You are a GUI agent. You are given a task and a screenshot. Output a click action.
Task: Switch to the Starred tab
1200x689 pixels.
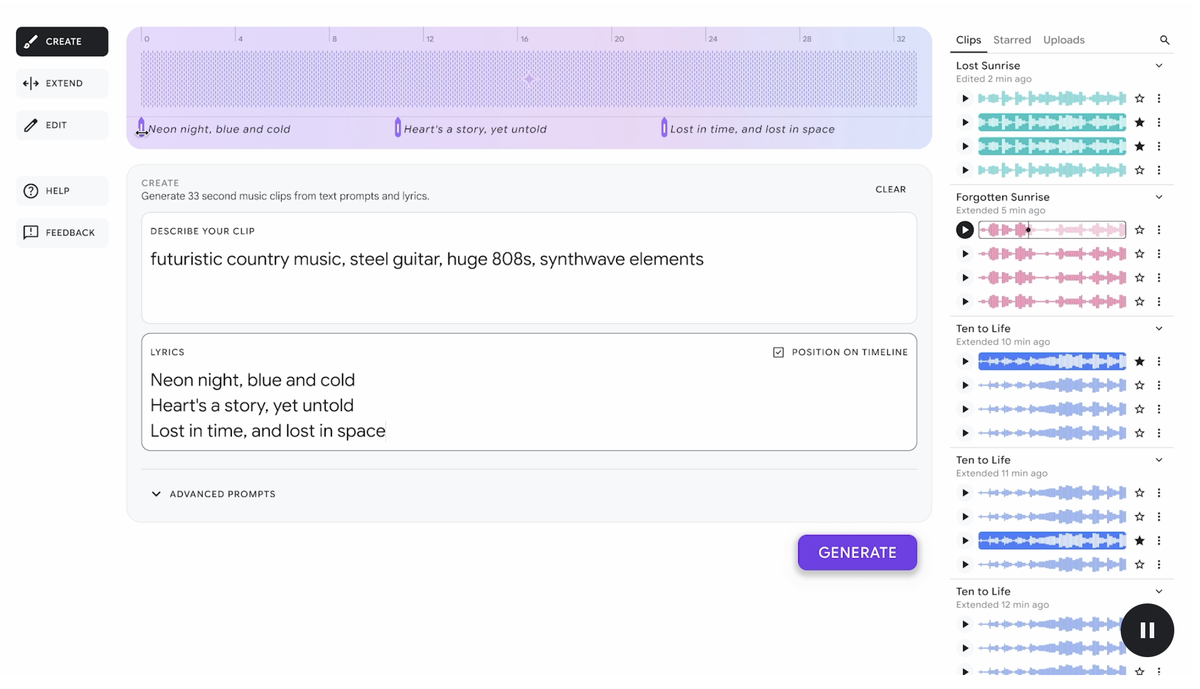click(x=1012, y=40)
